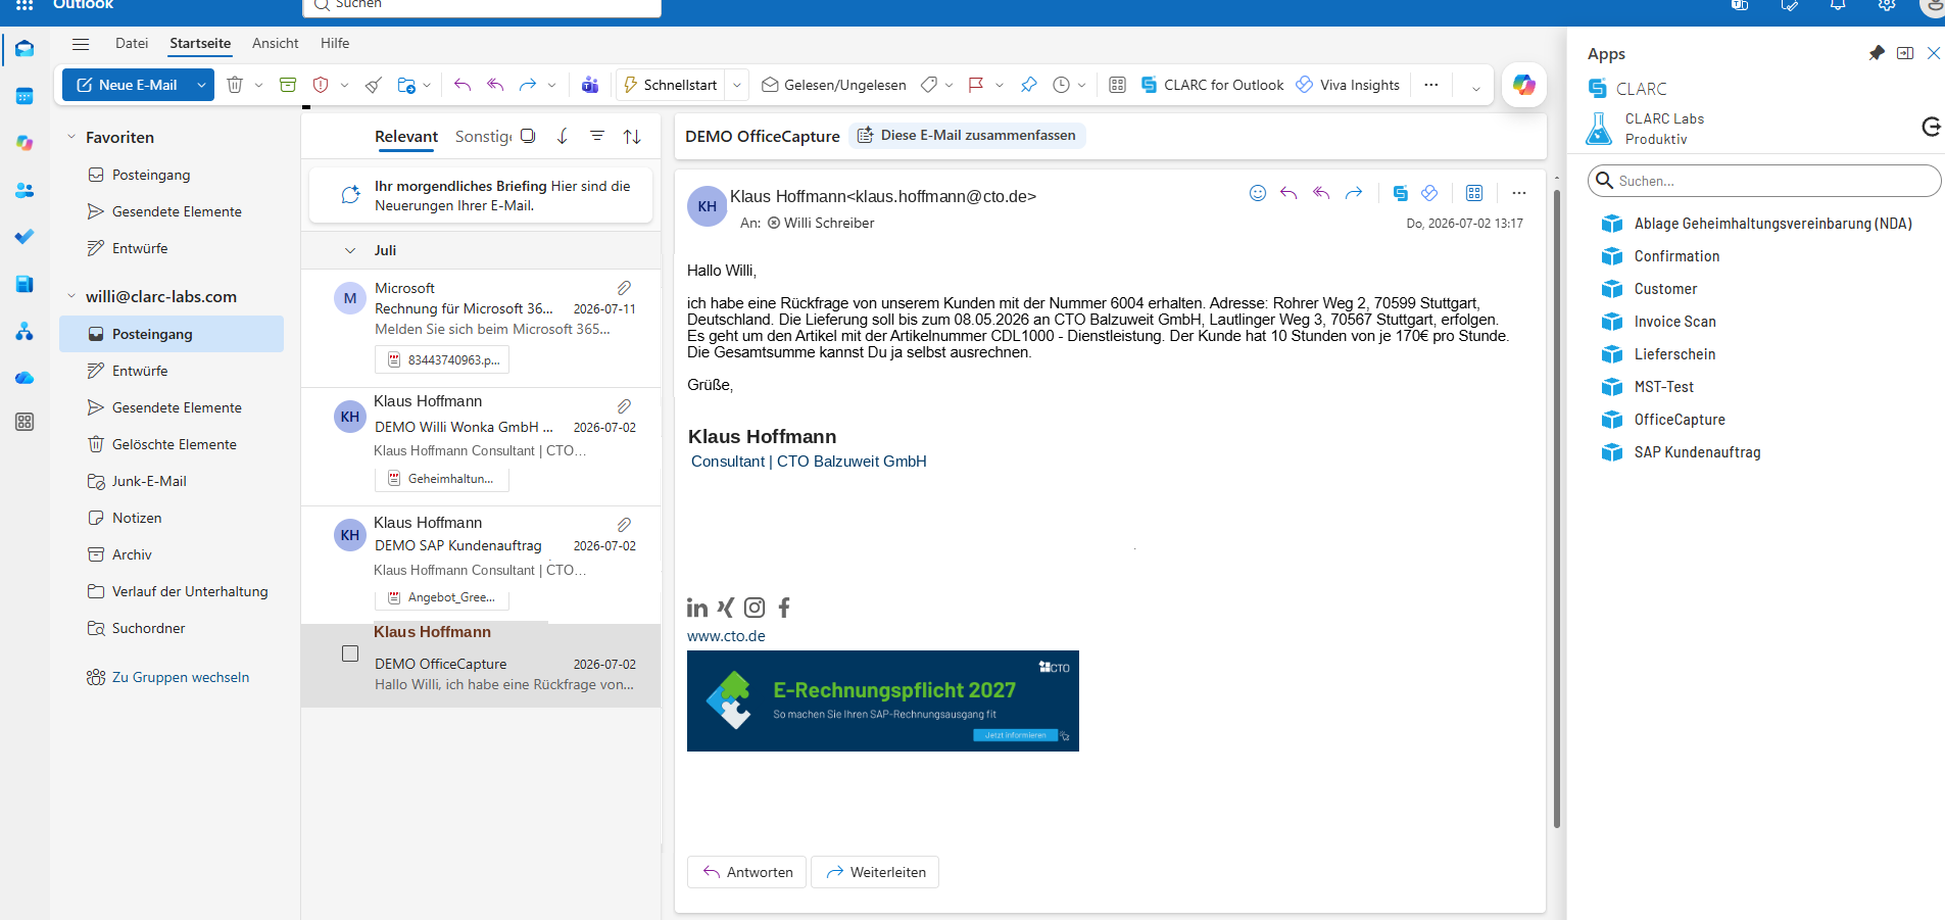The height and width of the screenshot is (920, 1945).
Task: Add an emoji reaction to the email
Action: (1258, 193)
